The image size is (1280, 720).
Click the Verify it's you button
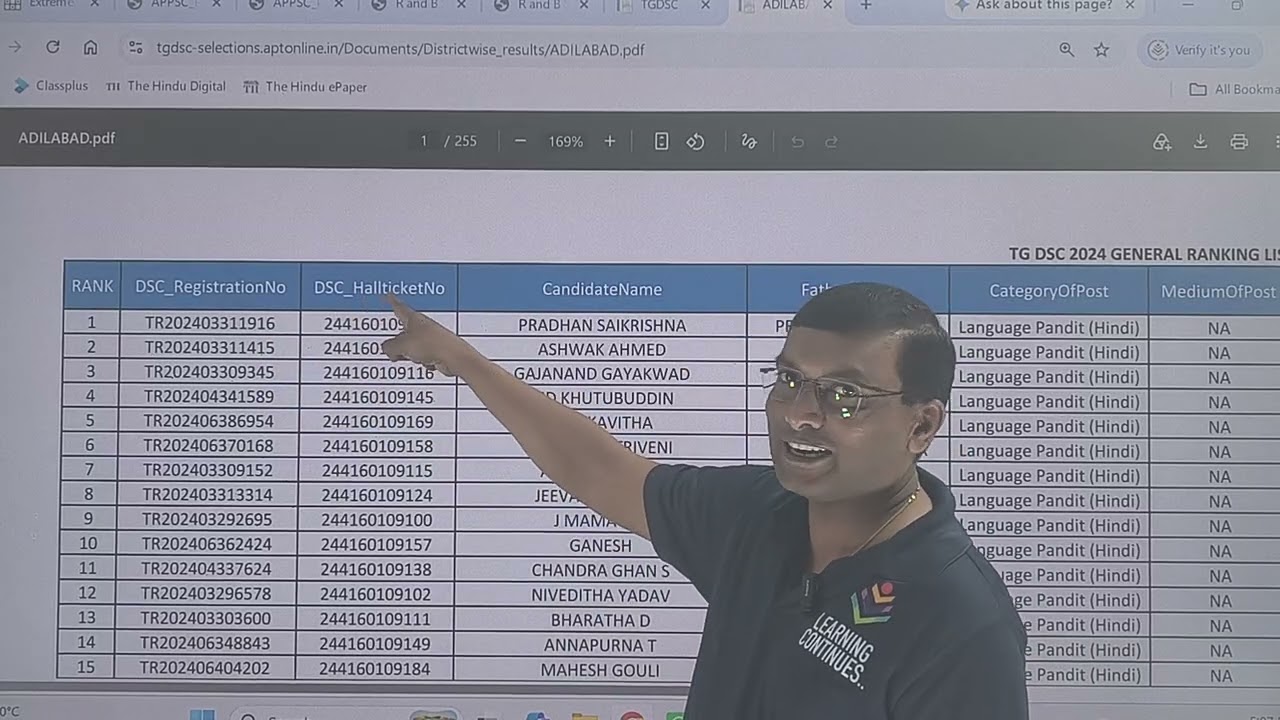[x=1199, y=50]
